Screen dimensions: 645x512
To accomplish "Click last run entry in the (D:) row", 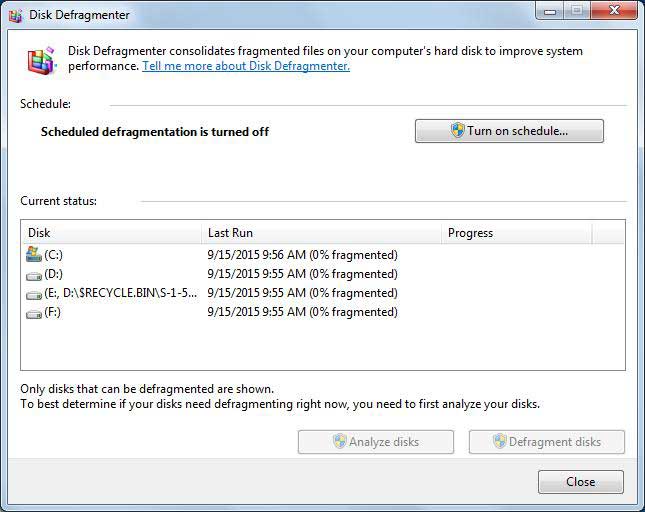I will [302, 274].
